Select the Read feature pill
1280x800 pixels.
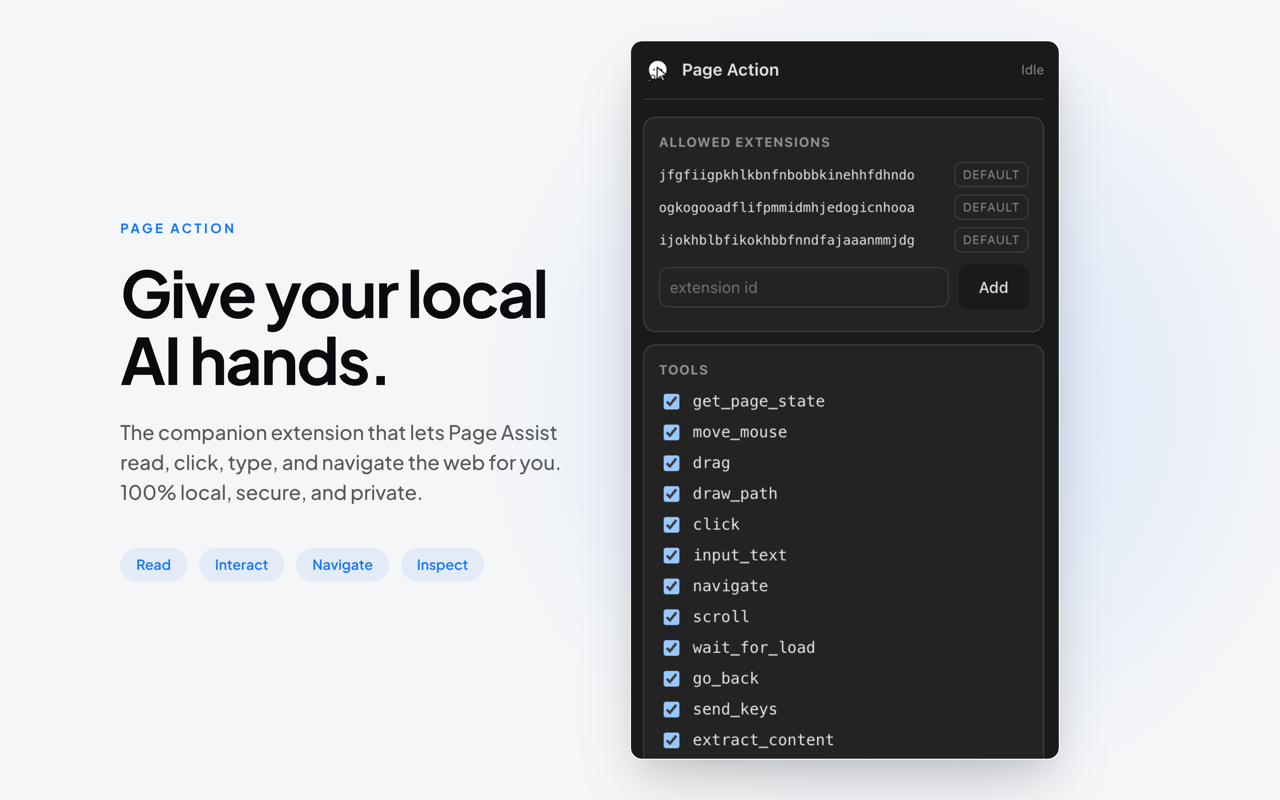click(153, 565)
